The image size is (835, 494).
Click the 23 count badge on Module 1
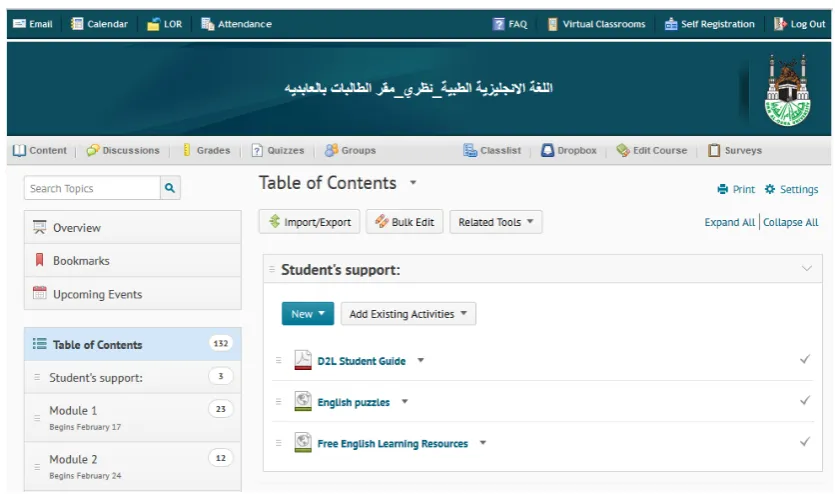pyautogui.click(x=220, y=409)
